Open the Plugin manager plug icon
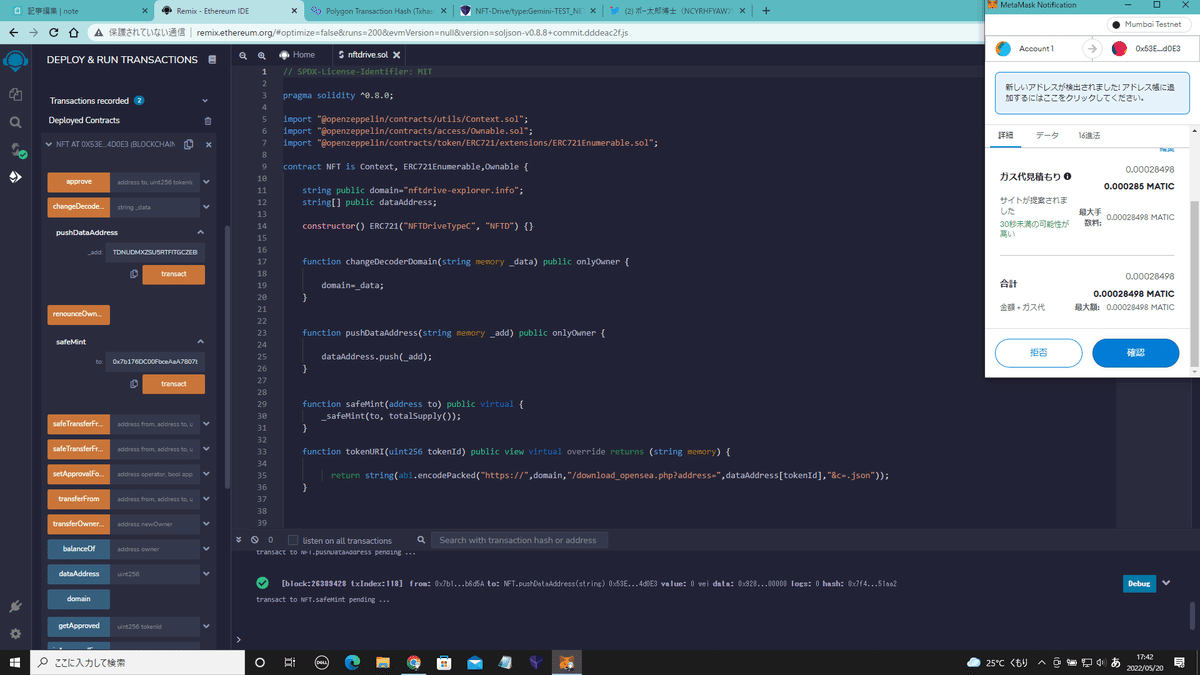The height and width of the screenshot is (675, 1200). pyautogui.click(x=15, y=607)
